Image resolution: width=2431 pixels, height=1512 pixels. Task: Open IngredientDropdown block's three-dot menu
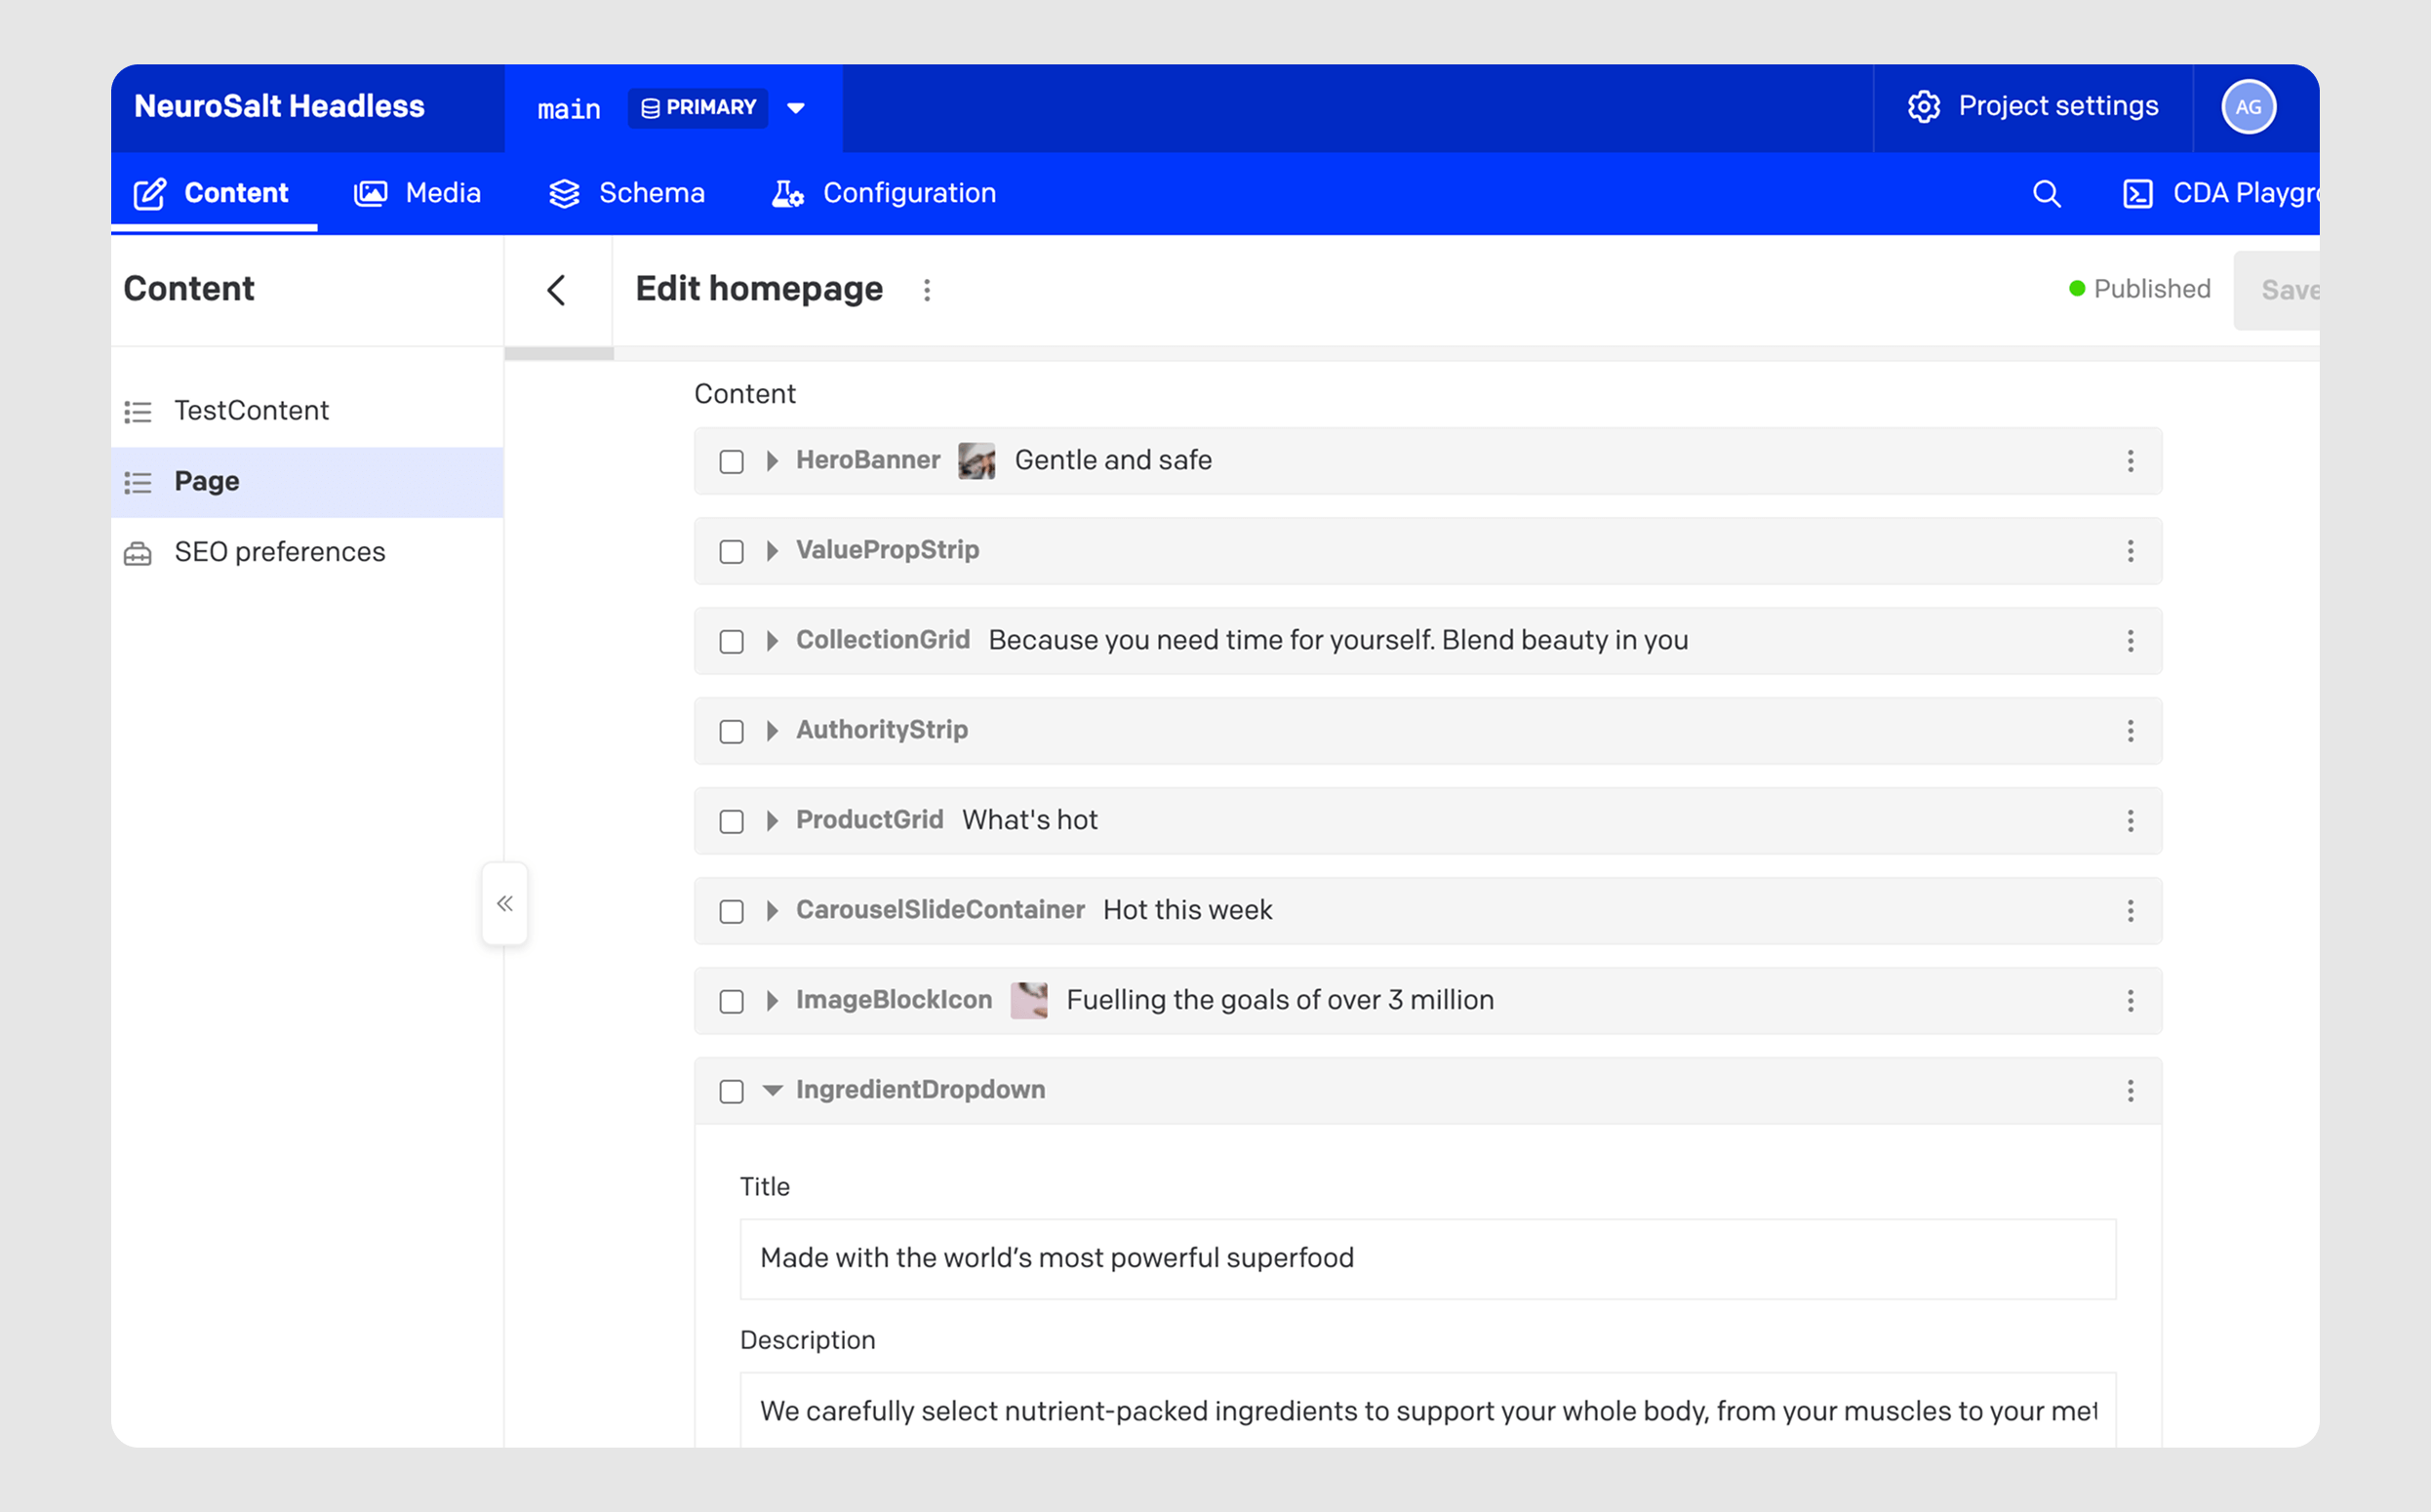pos(2130,1091)
